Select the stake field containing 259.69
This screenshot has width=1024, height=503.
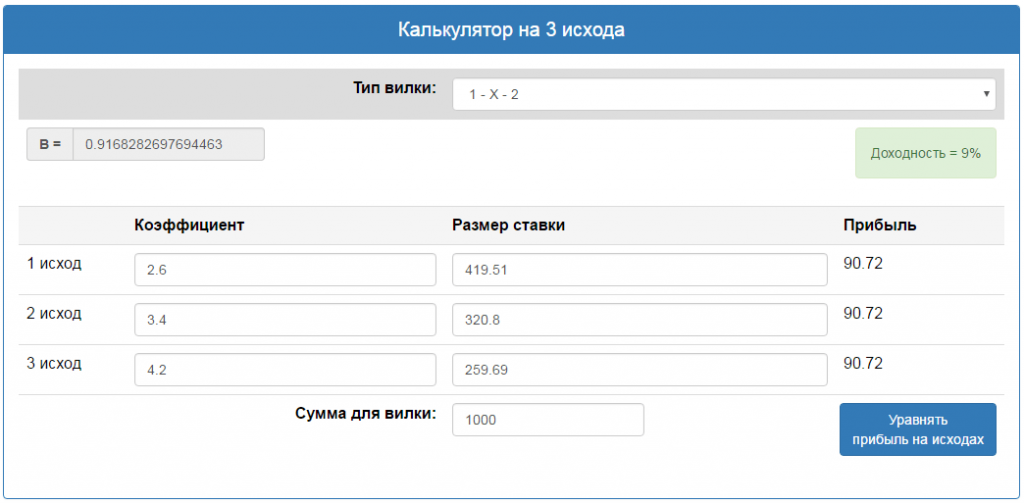click(x=639, y=370)
